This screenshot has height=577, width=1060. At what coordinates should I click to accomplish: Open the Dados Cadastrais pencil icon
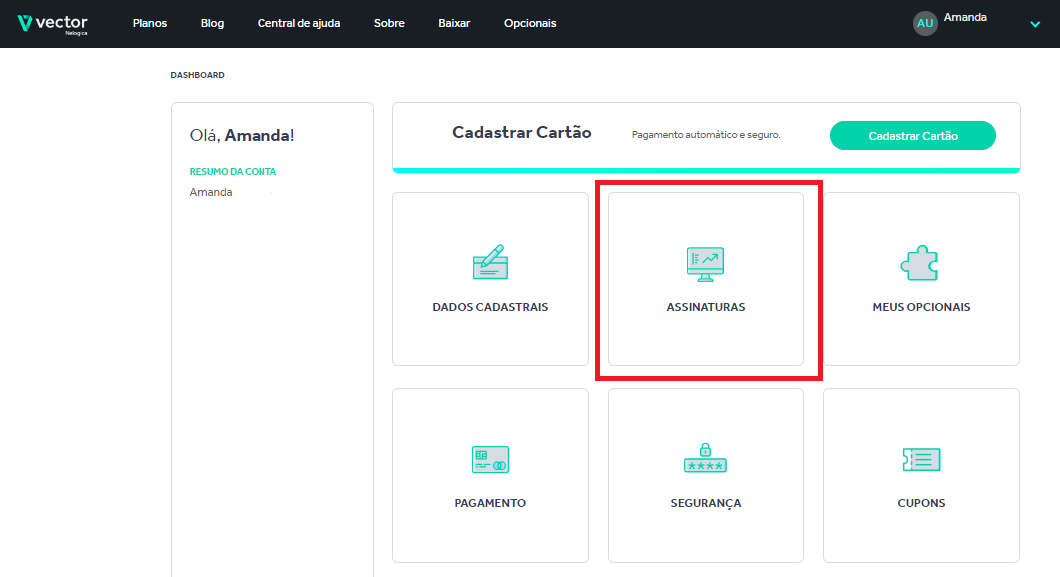(490, 262)
